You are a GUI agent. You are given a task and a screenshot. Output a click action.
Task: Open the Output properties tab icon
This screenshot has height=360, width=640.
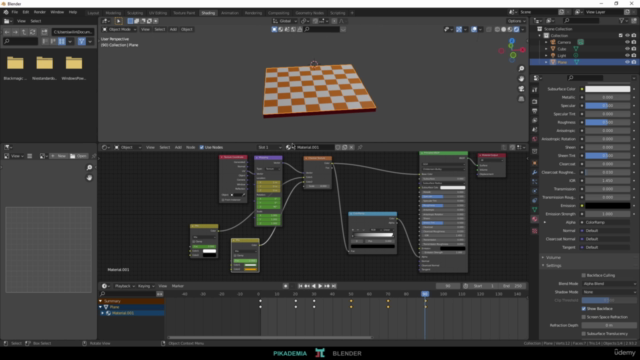535,111
